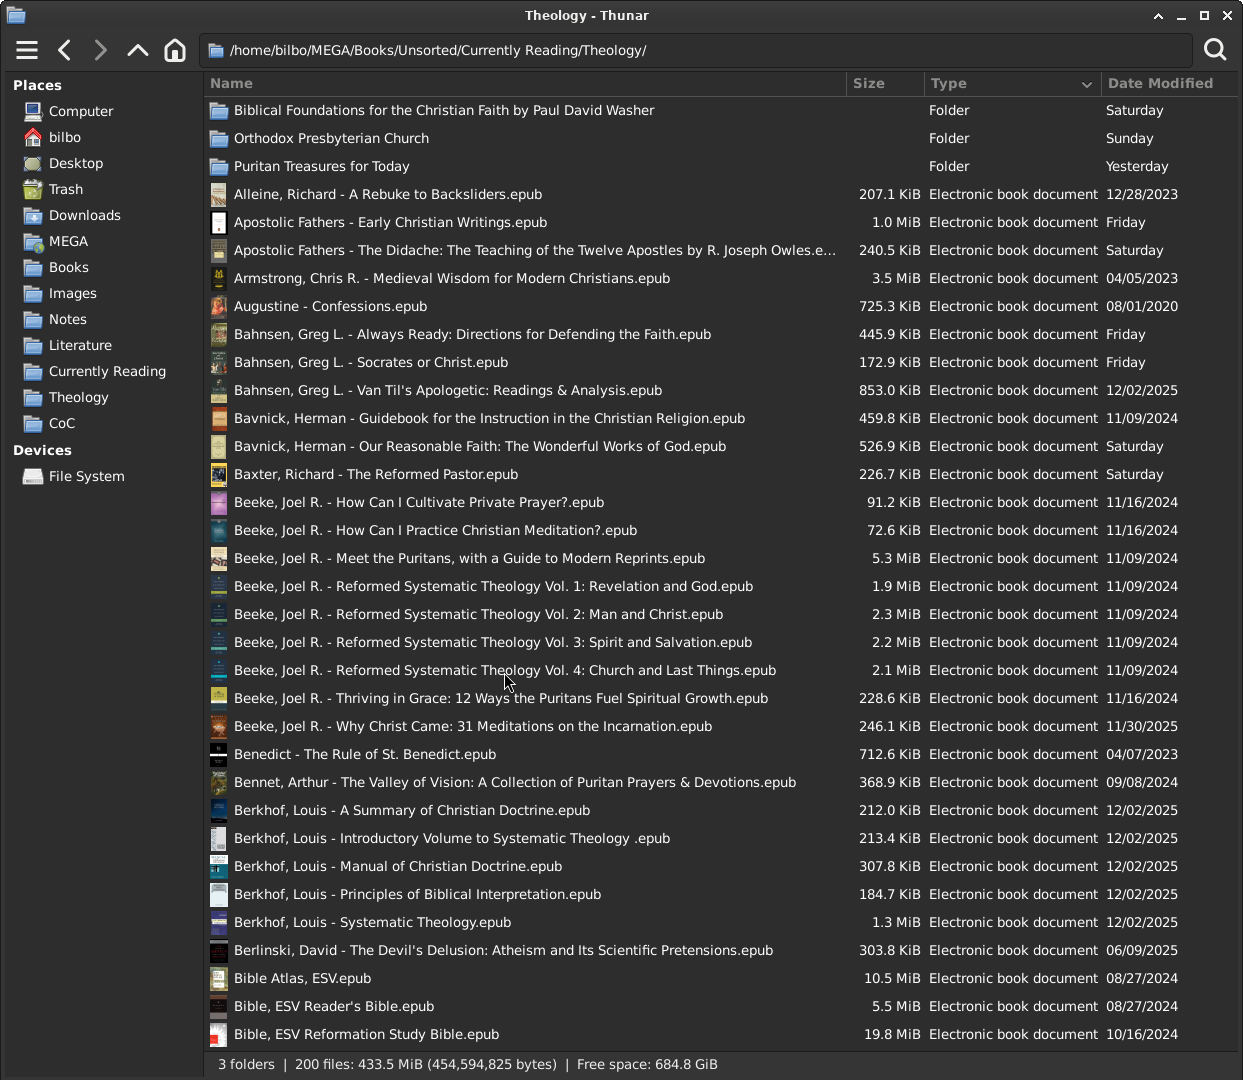Sort by Date Modified column header
1243x1080 pixels.
[x=1169, y=83]
